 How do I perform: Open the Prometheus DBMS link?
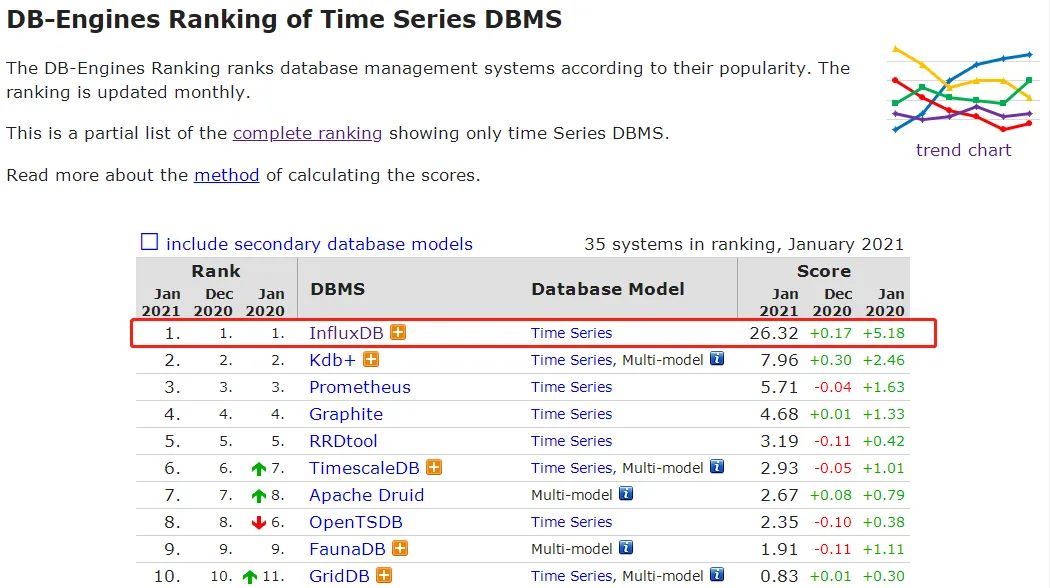pos(360,387)
